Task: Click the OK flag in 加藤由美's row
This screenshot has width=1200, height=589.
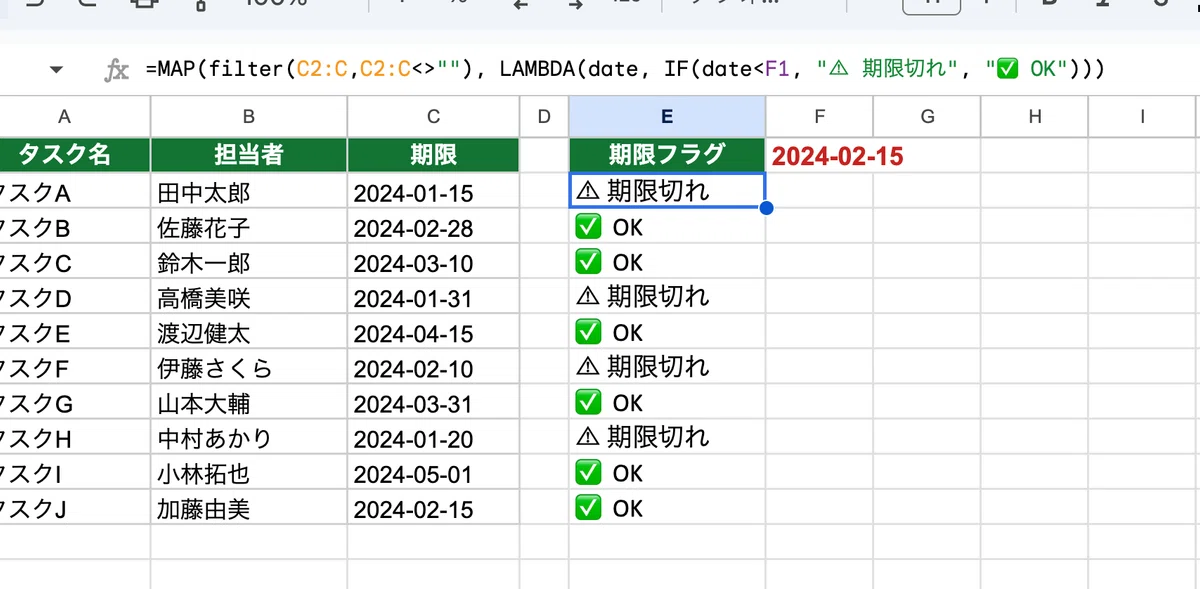Action: pyautogui.click(x=667, y=509)
